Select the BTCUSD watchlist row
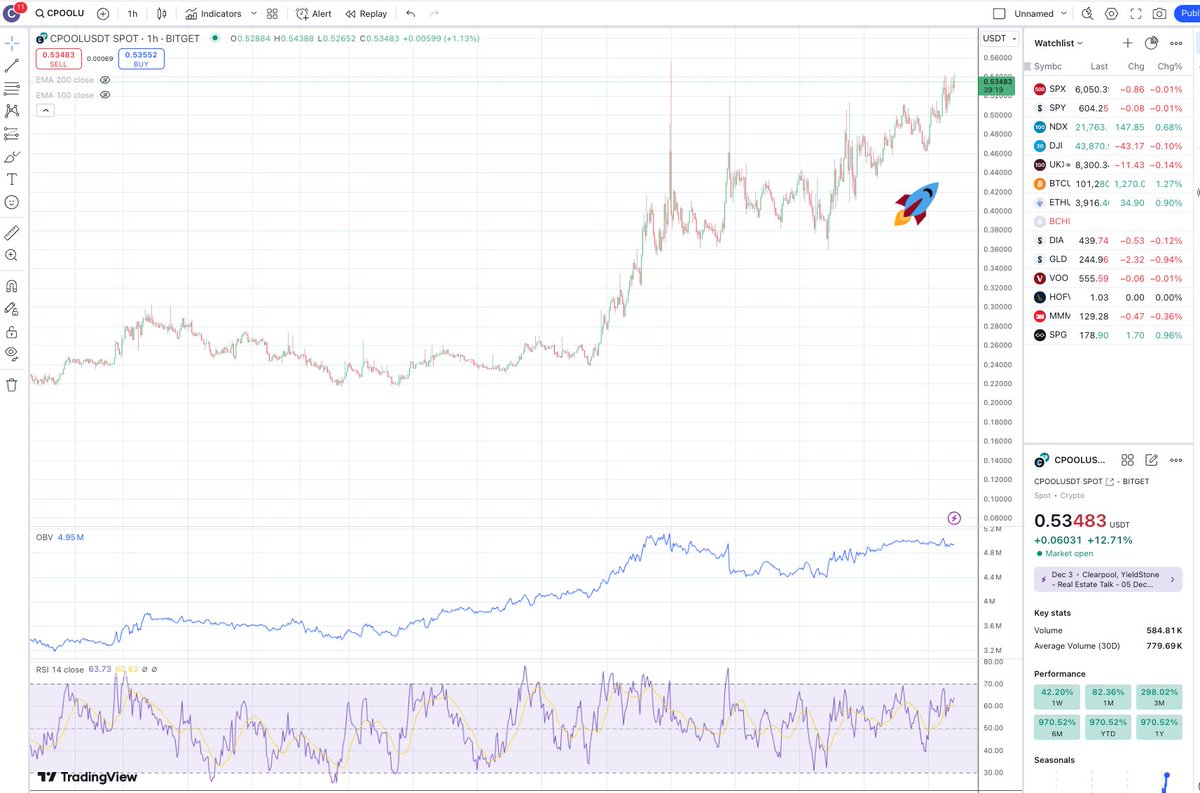The width and height of the screenshot is (1200, 793). point(1109,184)
